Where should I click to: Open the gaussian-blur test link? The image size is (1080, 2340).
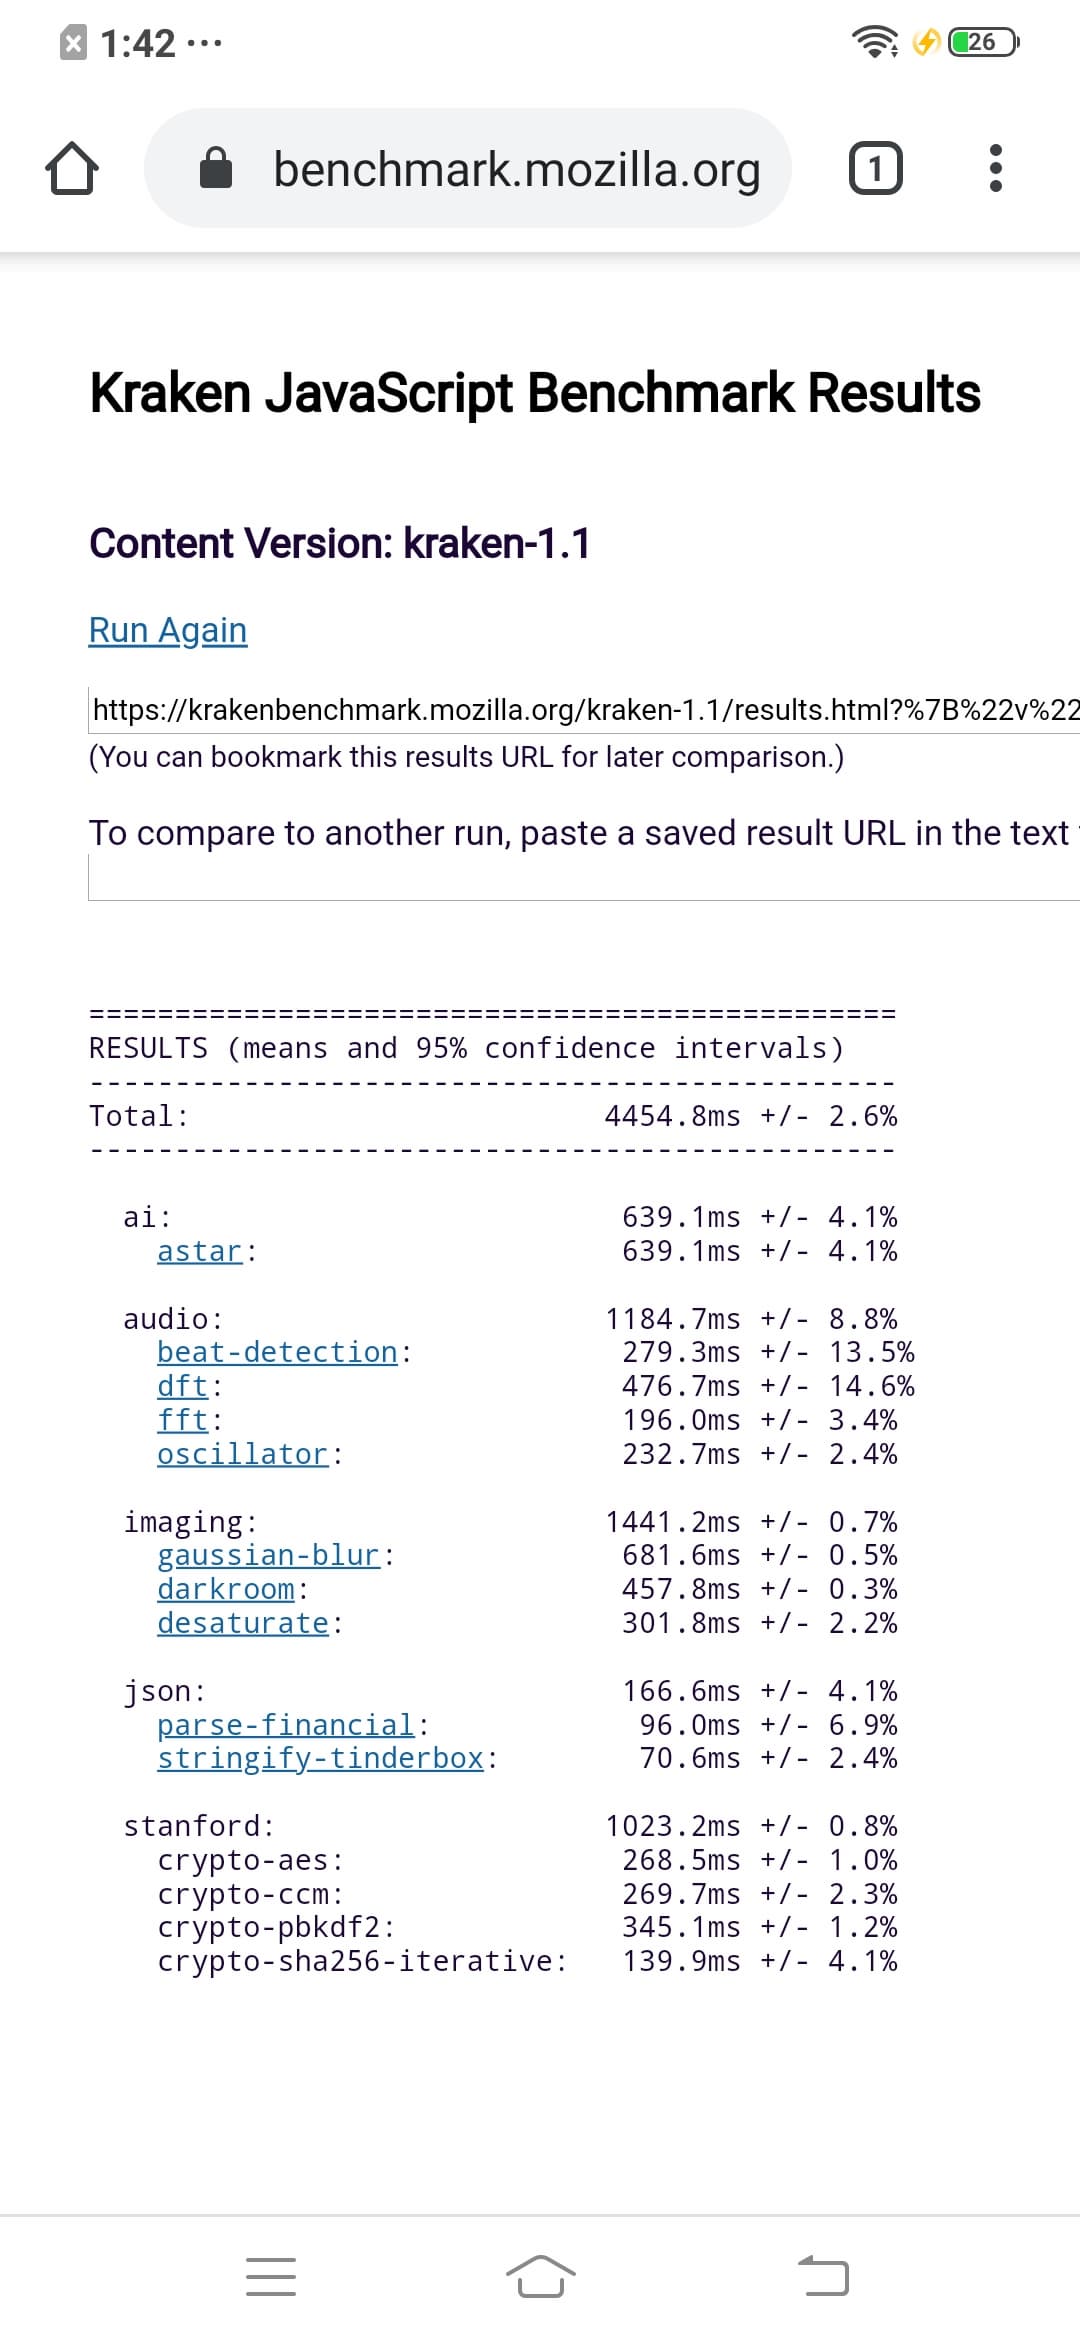[268, 1555]
